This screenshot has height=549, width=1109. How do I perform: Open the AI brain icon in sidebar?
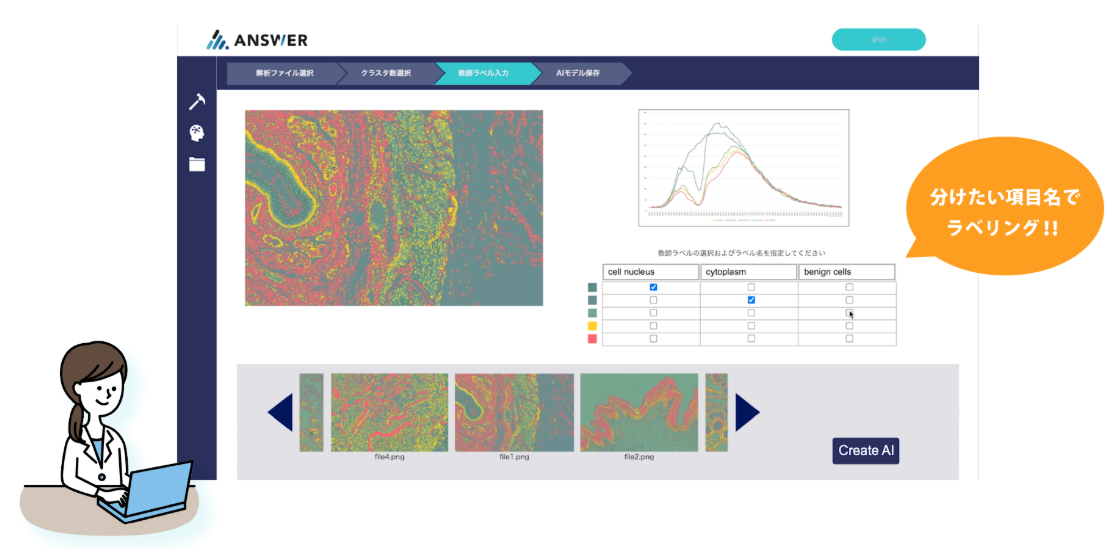[197, 133]
